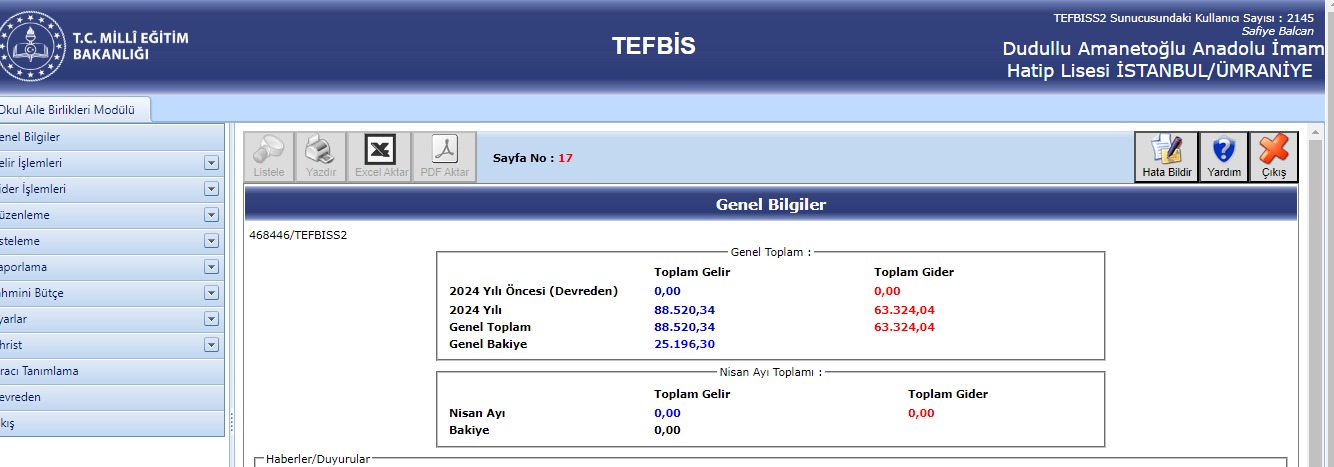Click the Çıkış red X icon
The height and width of the screenshot is (467, 1334).
(1274, 157)
